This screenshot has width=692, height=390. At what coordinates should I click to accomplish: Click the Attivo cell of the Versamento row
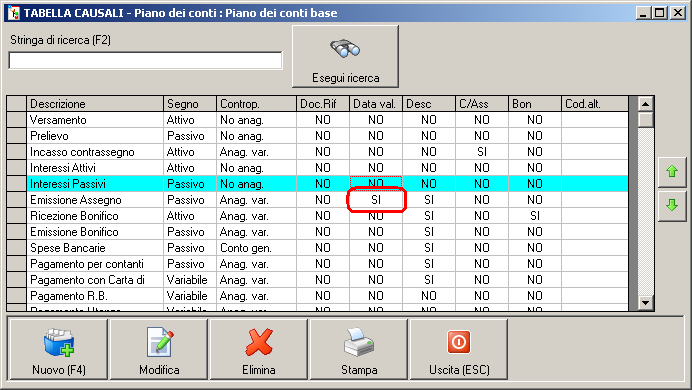[x=190, y=120]
